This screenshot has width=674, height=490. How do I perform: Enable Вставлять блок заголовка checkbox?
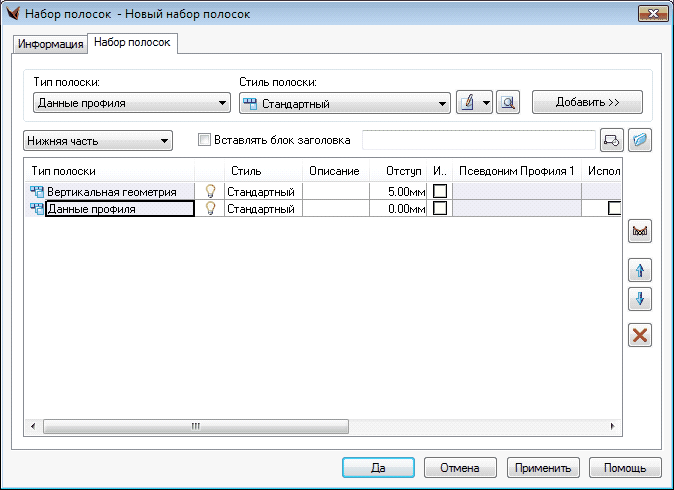tap(206, 140)
